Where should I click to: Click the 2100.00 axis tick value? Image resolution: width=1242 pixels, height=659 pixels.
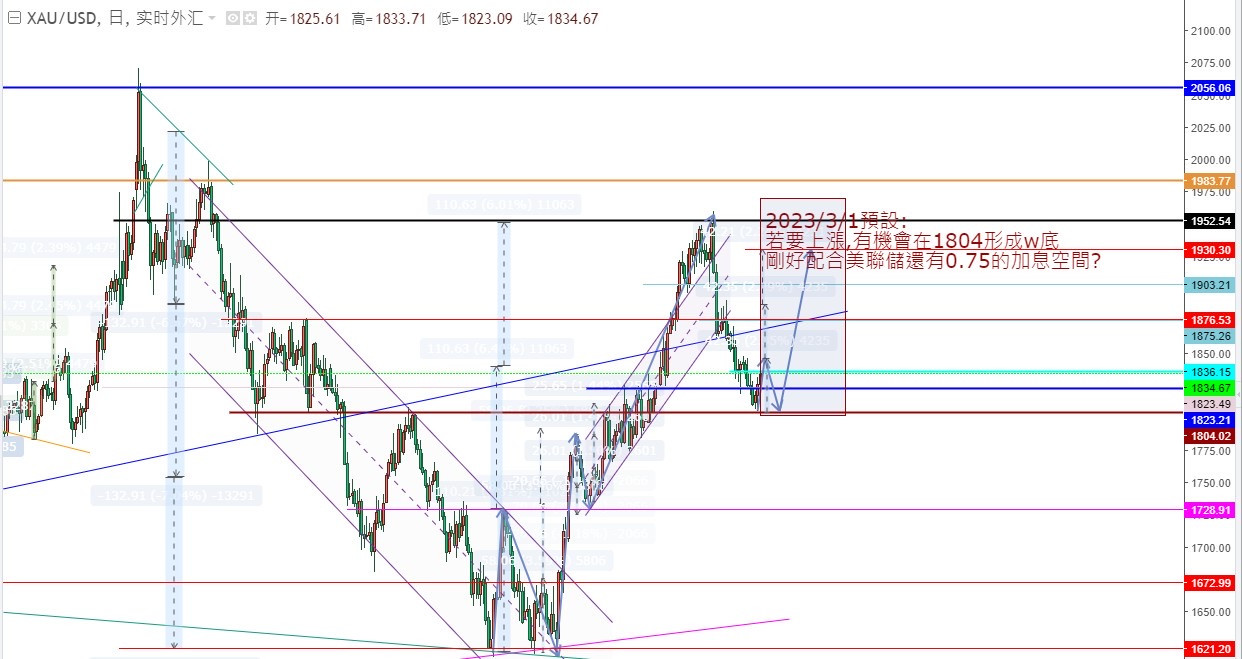coord(1211,31)
